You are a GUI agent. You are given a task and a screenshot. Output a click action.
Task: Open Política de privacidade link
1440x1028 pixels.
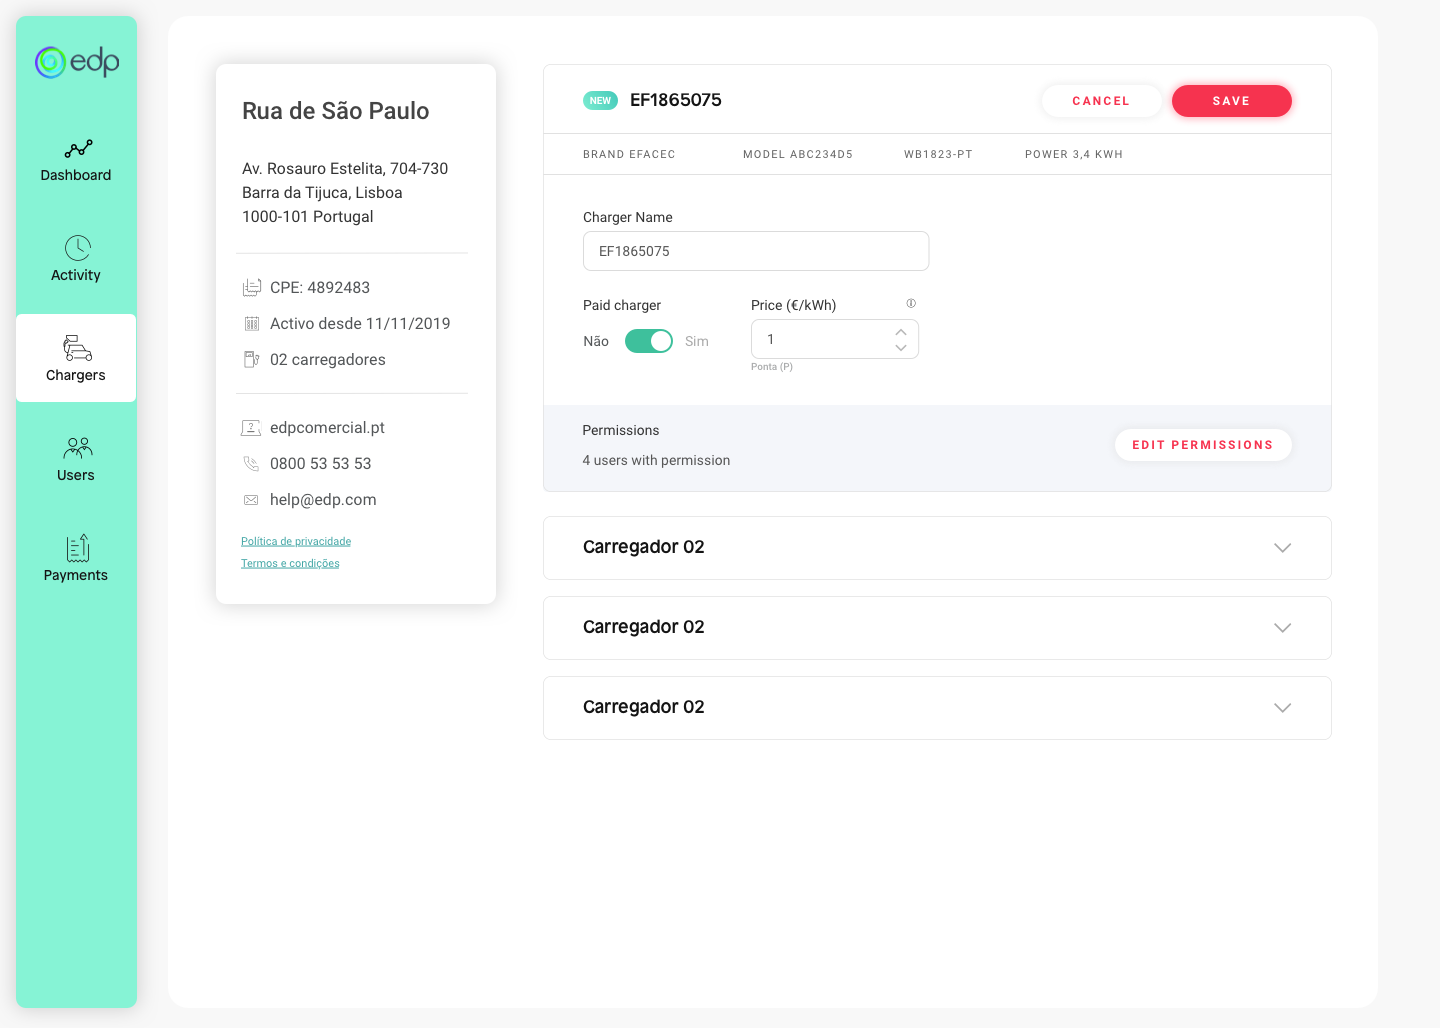coord(296,541)
